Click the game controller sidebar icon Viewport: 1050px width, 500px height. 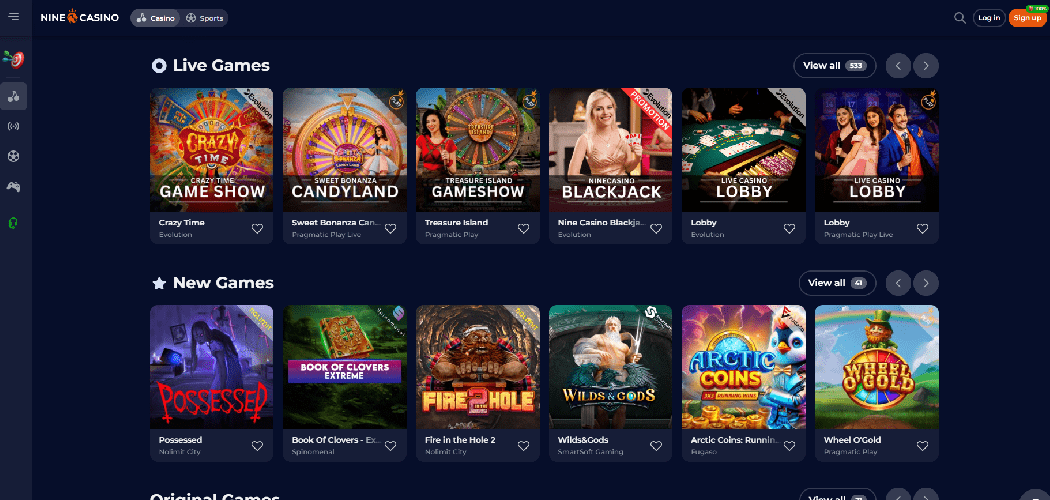click(x=13, y=187)
